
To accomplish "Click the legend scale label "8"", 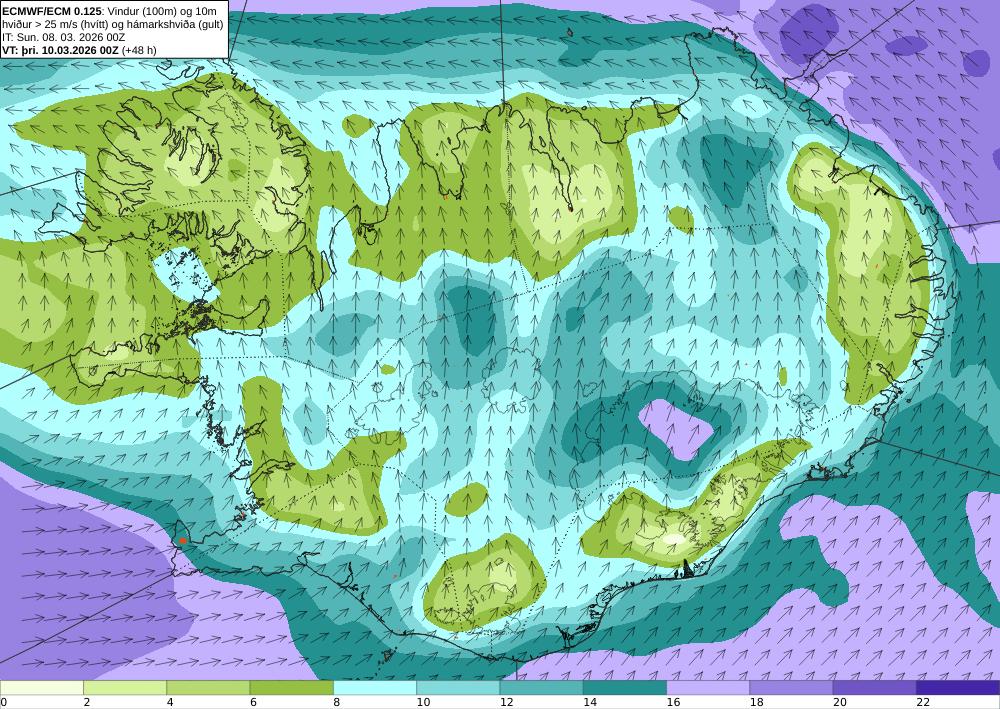I will (x=337, y=703).
